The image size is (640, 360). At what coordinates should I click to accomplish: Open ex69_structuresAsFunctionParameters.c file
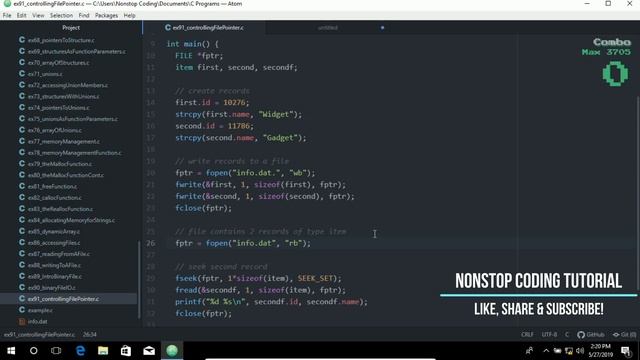click(77, 51)
